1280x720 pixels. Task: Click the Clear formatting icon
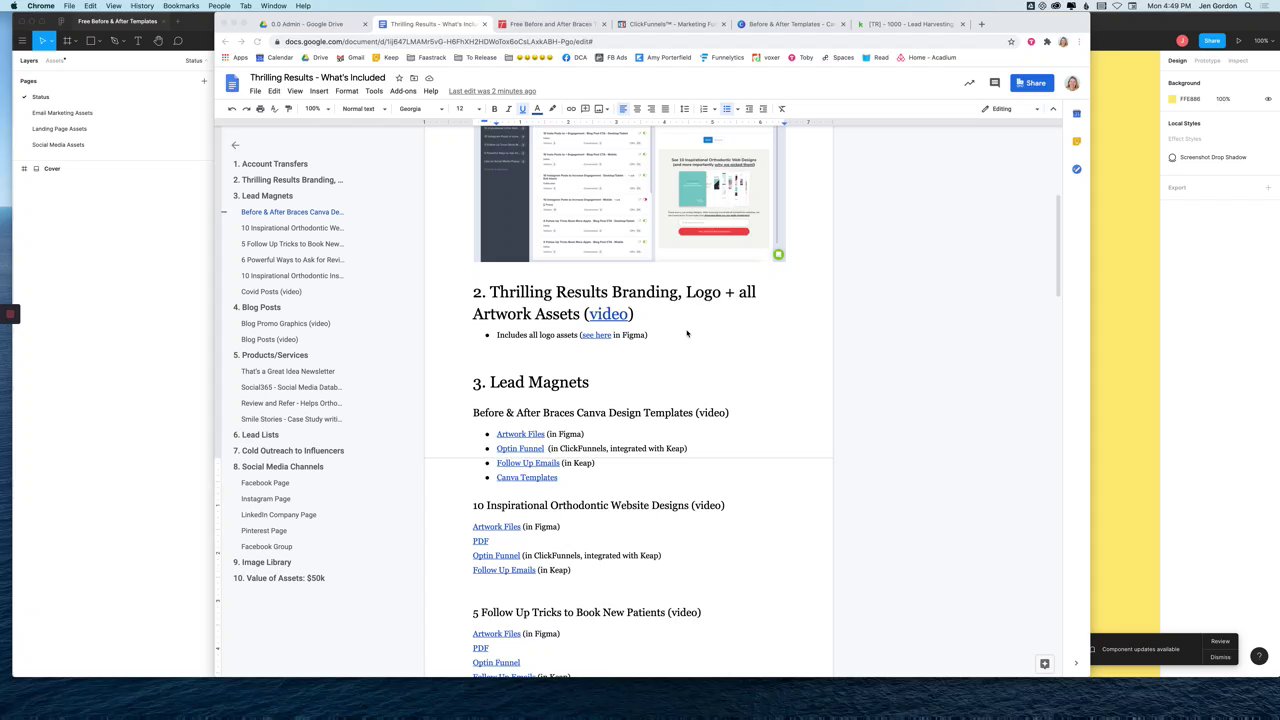(782, 109)
